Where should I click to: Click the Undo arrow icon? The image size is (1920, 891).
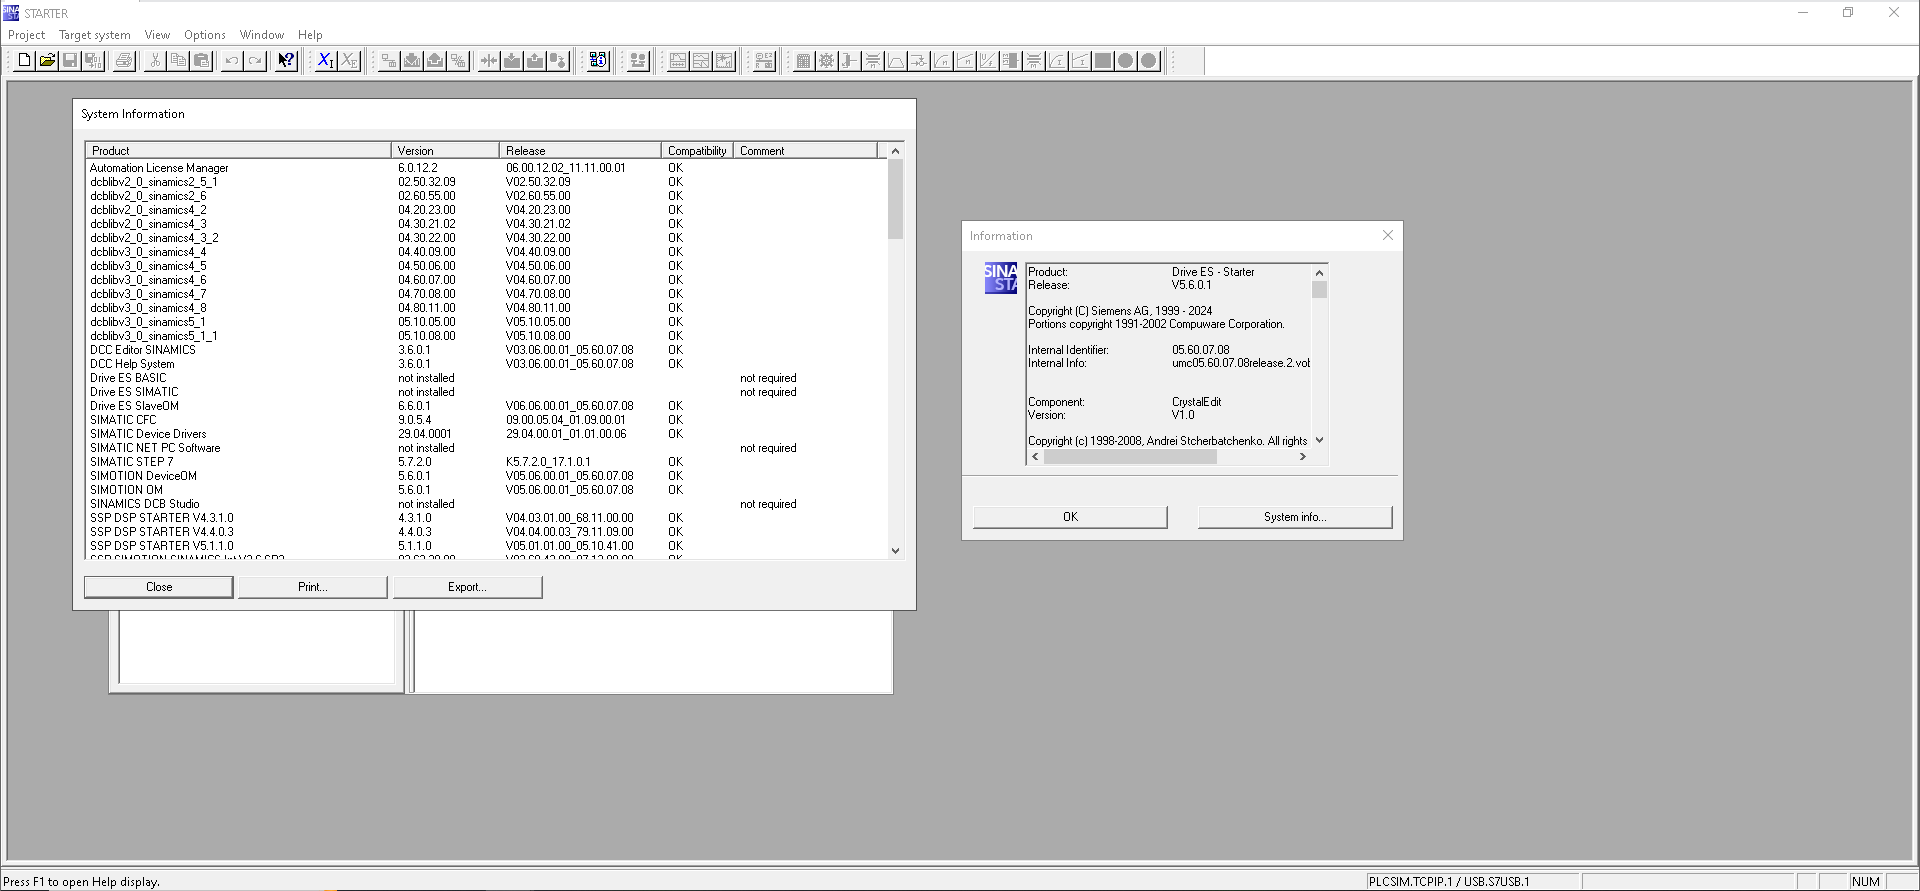[x=232, y=61]
